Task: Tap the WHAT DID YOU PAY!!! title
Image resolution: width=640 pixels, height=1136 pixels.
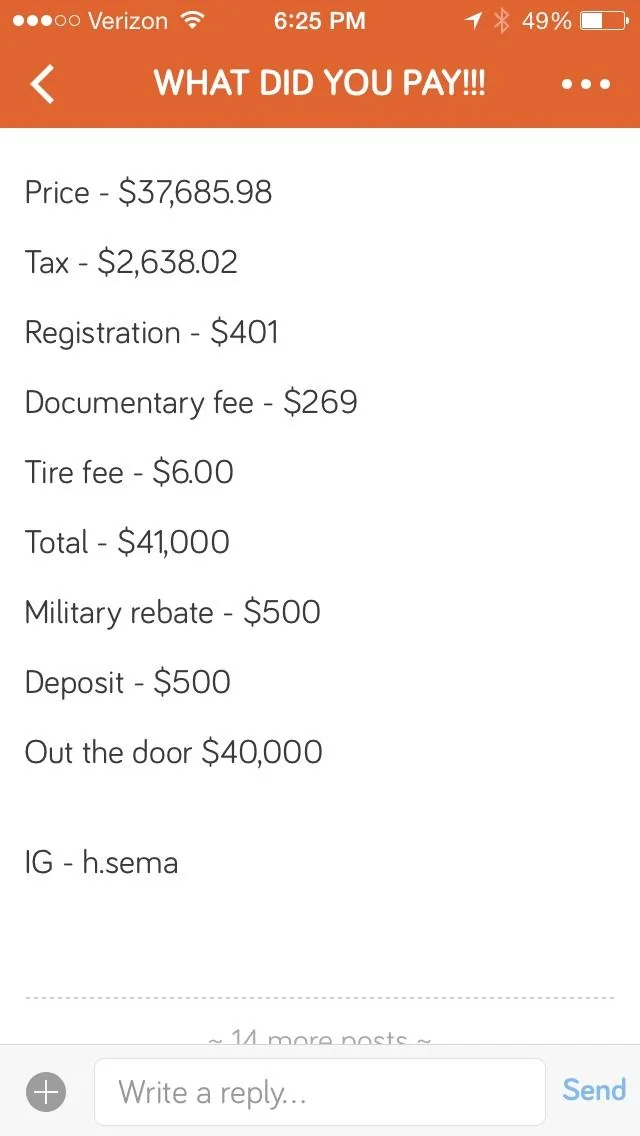Action: [320, 83]
